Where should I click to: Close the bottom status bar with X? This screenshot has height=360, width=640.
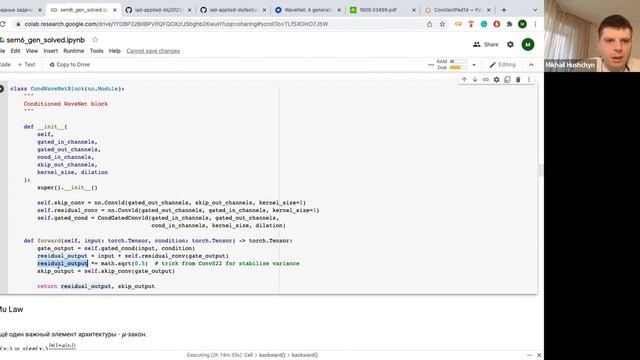539,355
